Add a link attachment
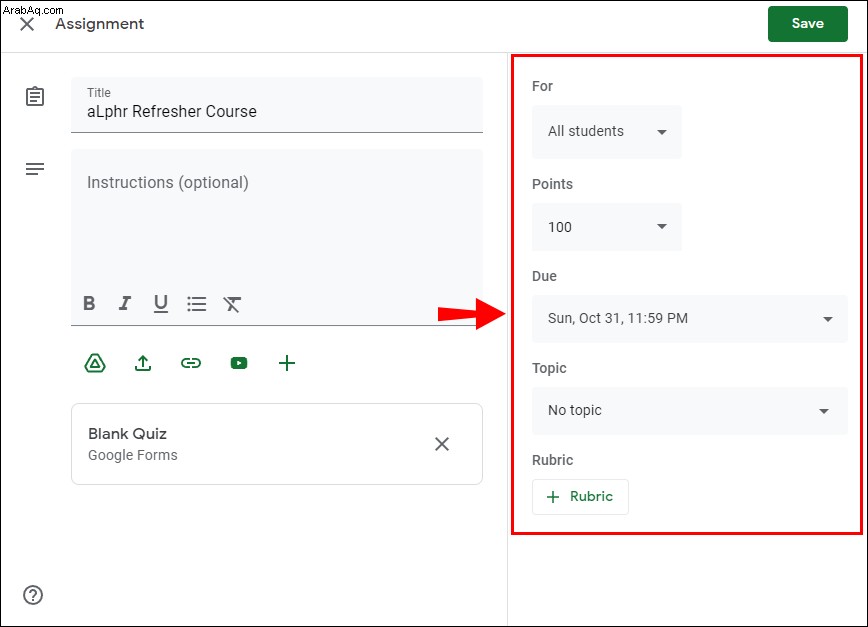The image size is (868, 627). pos(191,363)
